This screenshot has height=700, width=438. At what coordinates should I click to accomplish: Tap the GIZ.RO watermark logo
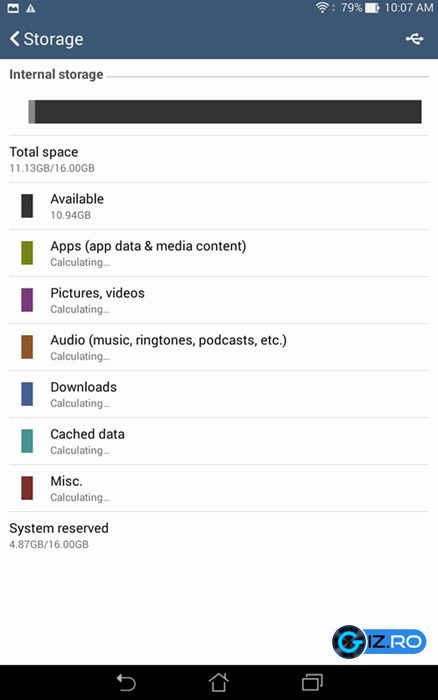point(379,642)
